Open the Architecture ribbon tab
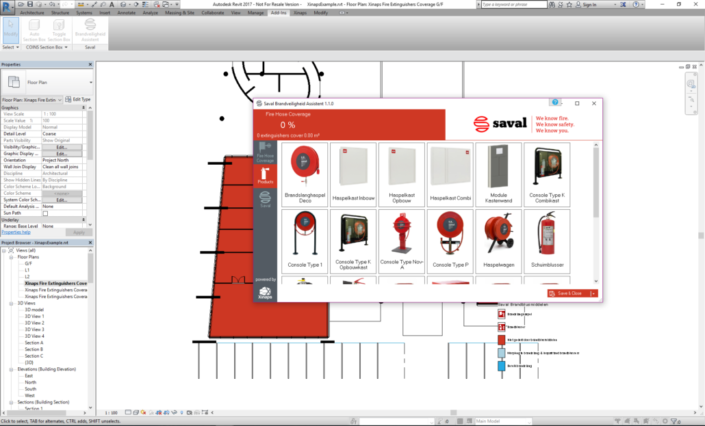The image size is (705, 426). click(x=32, y=13)
